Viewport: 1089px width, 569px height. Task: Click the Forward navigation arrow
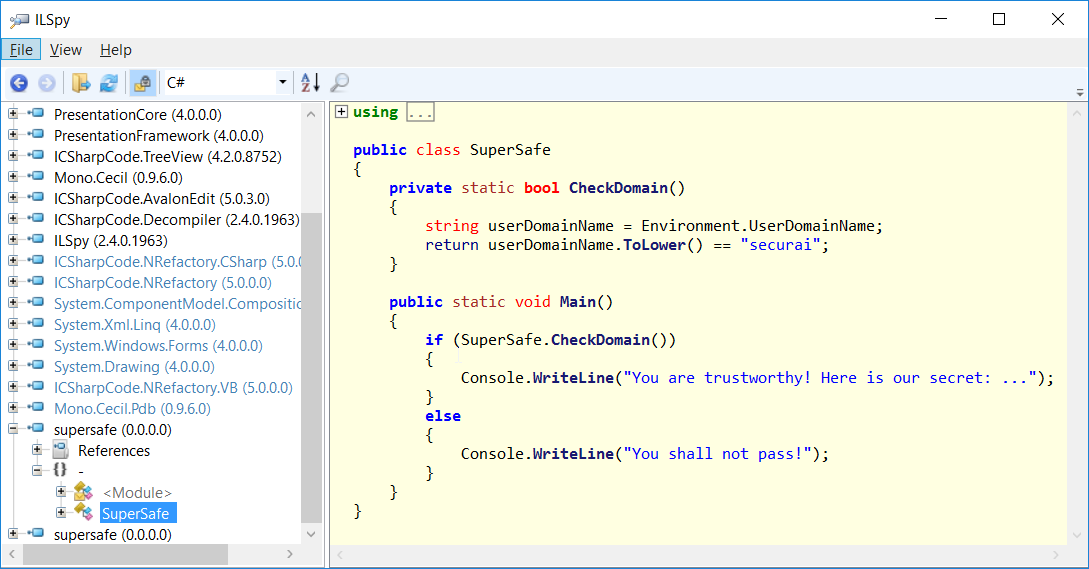(x=47, y=83)
